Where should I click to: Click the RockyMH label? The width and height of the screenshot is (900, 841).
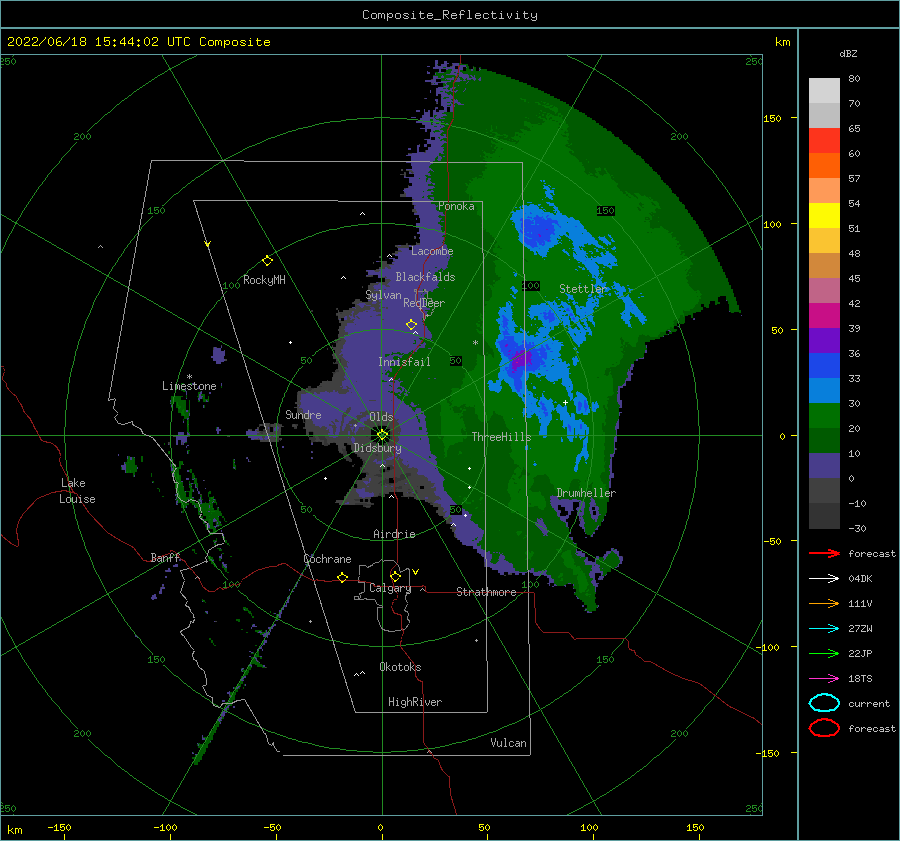pyautogui.click(x=264, y=280)
